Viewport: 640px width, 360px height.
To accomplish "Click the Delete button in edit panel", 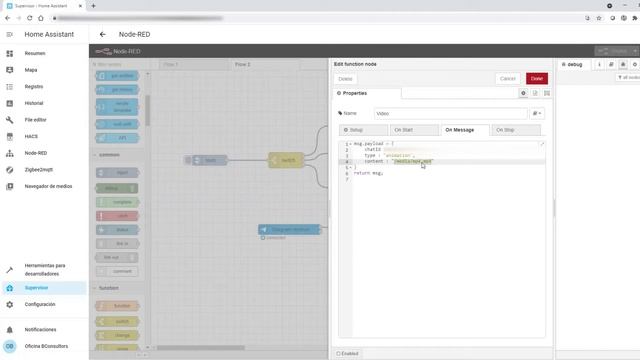I will pos(345,79).
